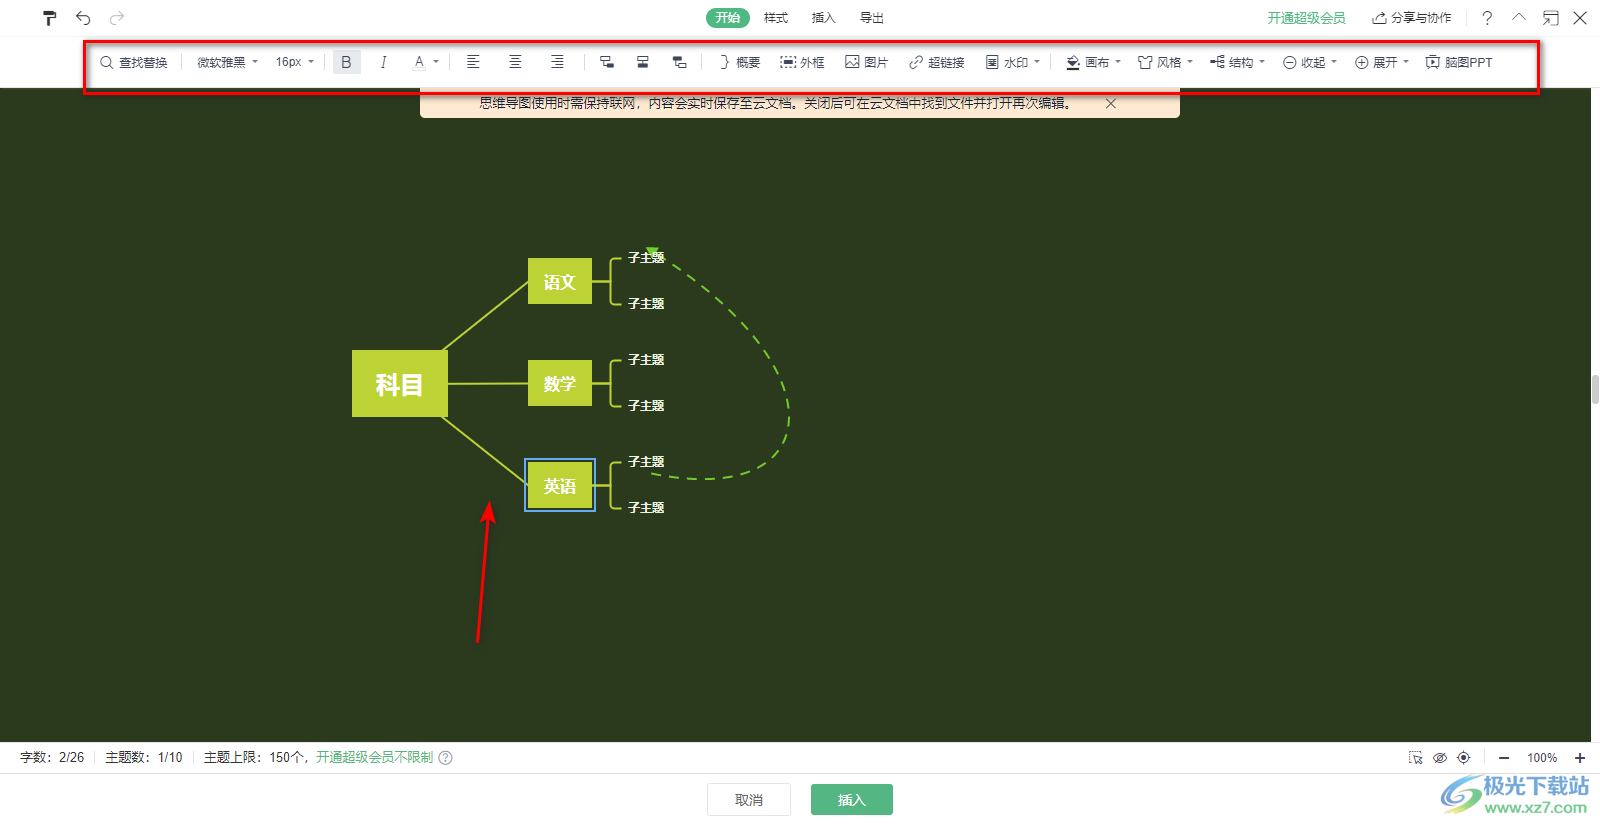1600x824 pixels.
Task: Insert a sibling topic node
Action: tap(643, 62)
